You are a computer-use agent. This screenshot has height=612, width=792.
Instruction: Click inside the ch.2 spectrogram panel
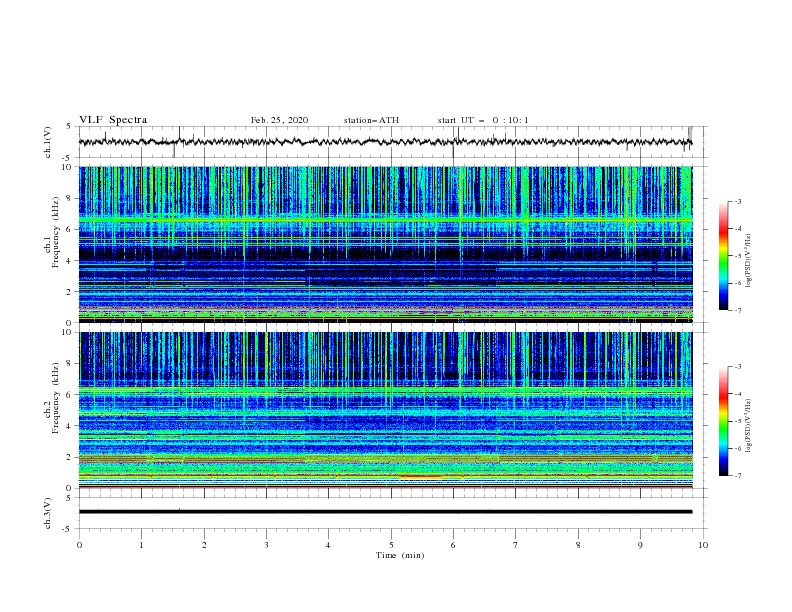(x=385, y=410)
